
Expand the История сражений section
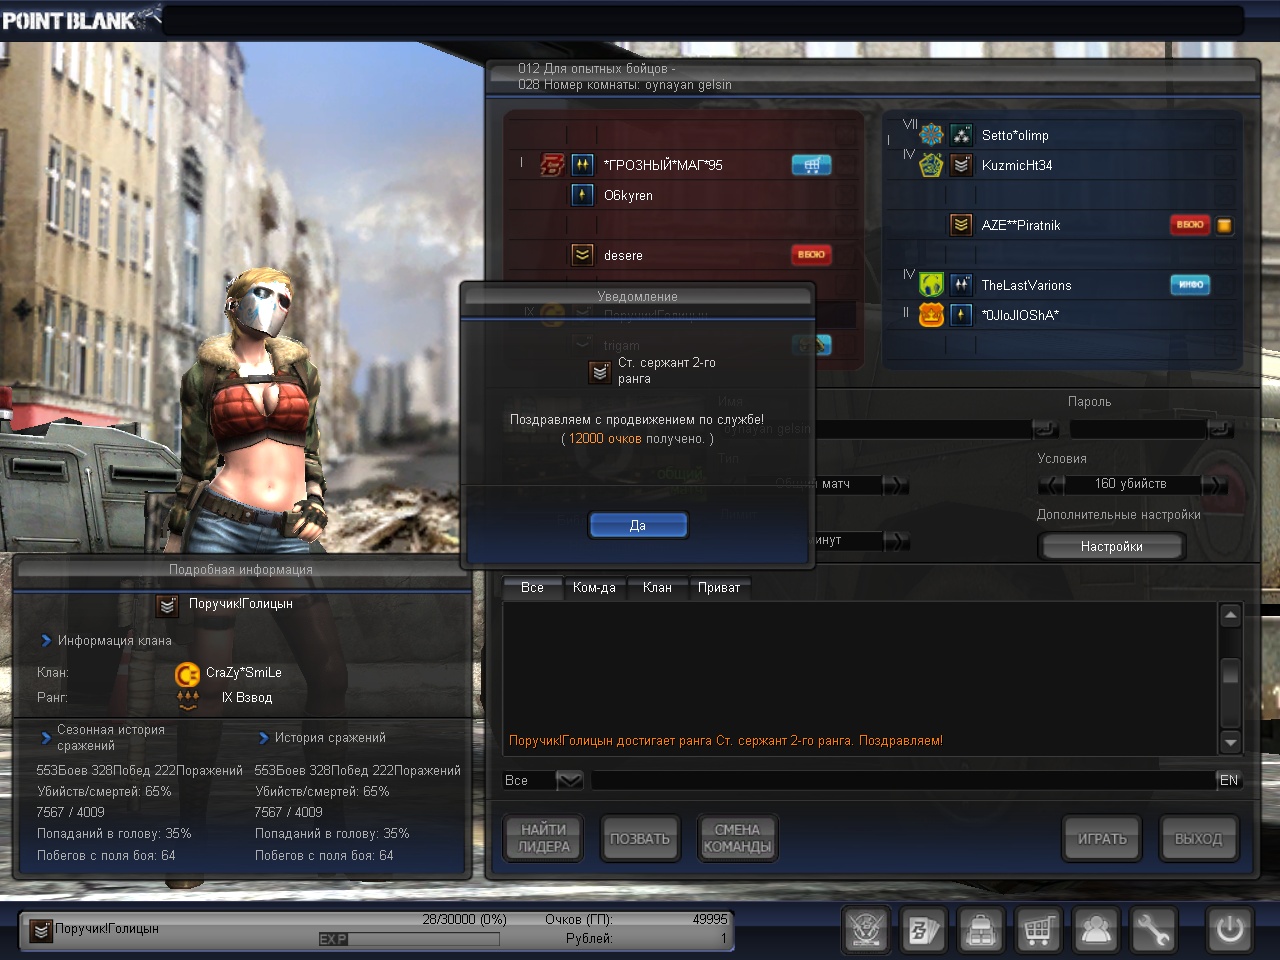(264, 738)
